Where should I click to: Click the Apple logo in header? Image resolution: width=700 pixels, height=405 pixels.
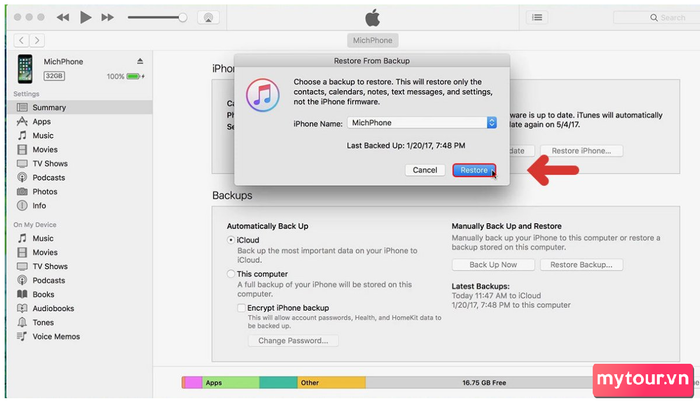coord(373,17)
